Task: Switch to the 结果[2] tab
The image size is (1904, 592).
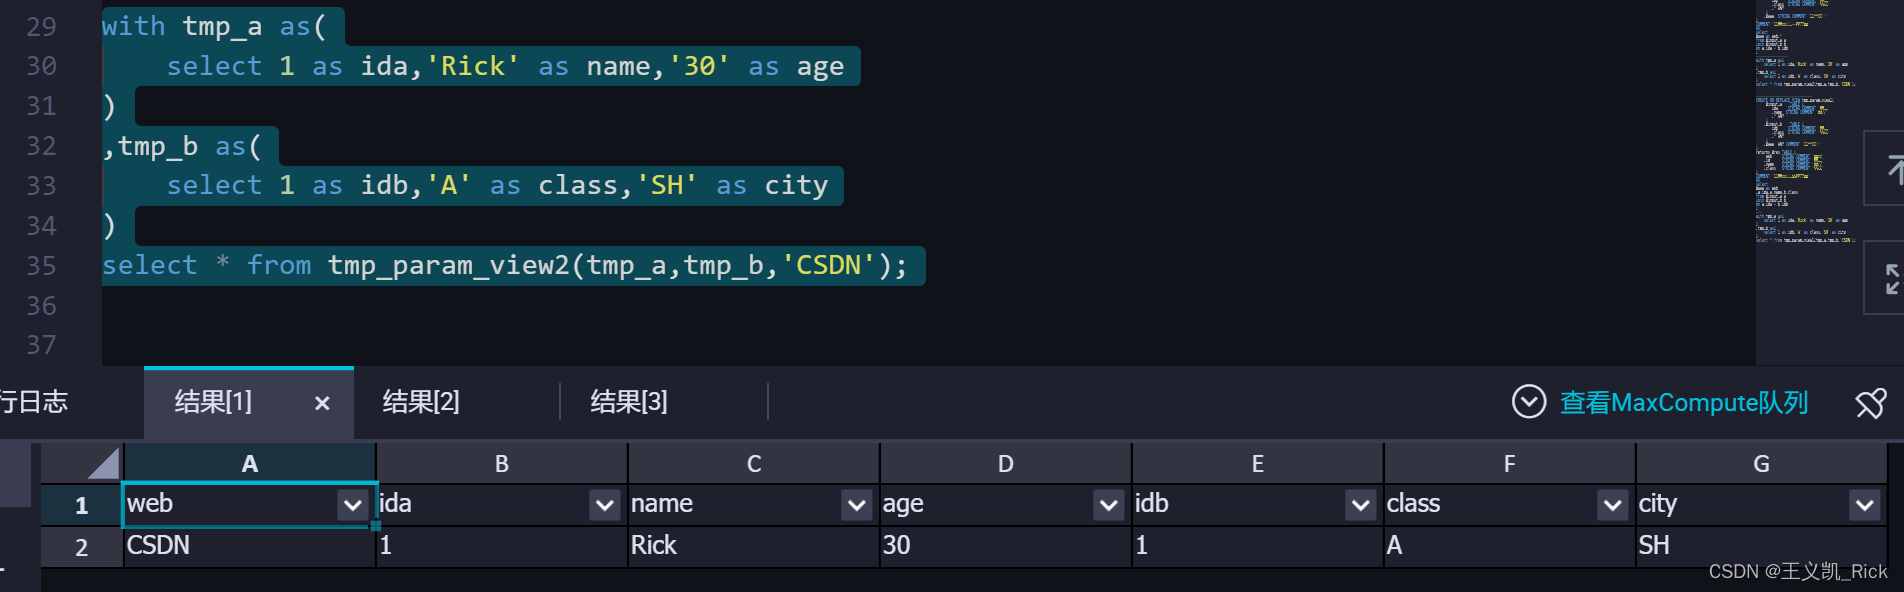Action: click(x=421, y=402)
